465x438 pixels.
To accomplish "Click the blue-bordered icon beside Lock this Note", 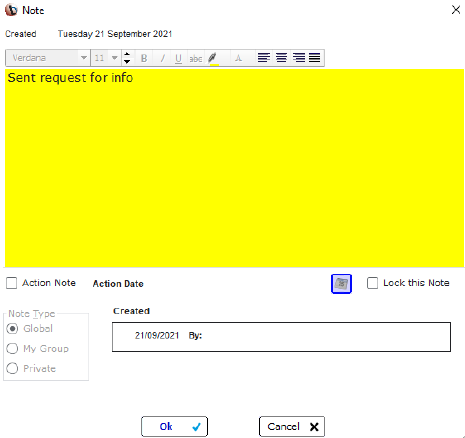I will 341,284.
